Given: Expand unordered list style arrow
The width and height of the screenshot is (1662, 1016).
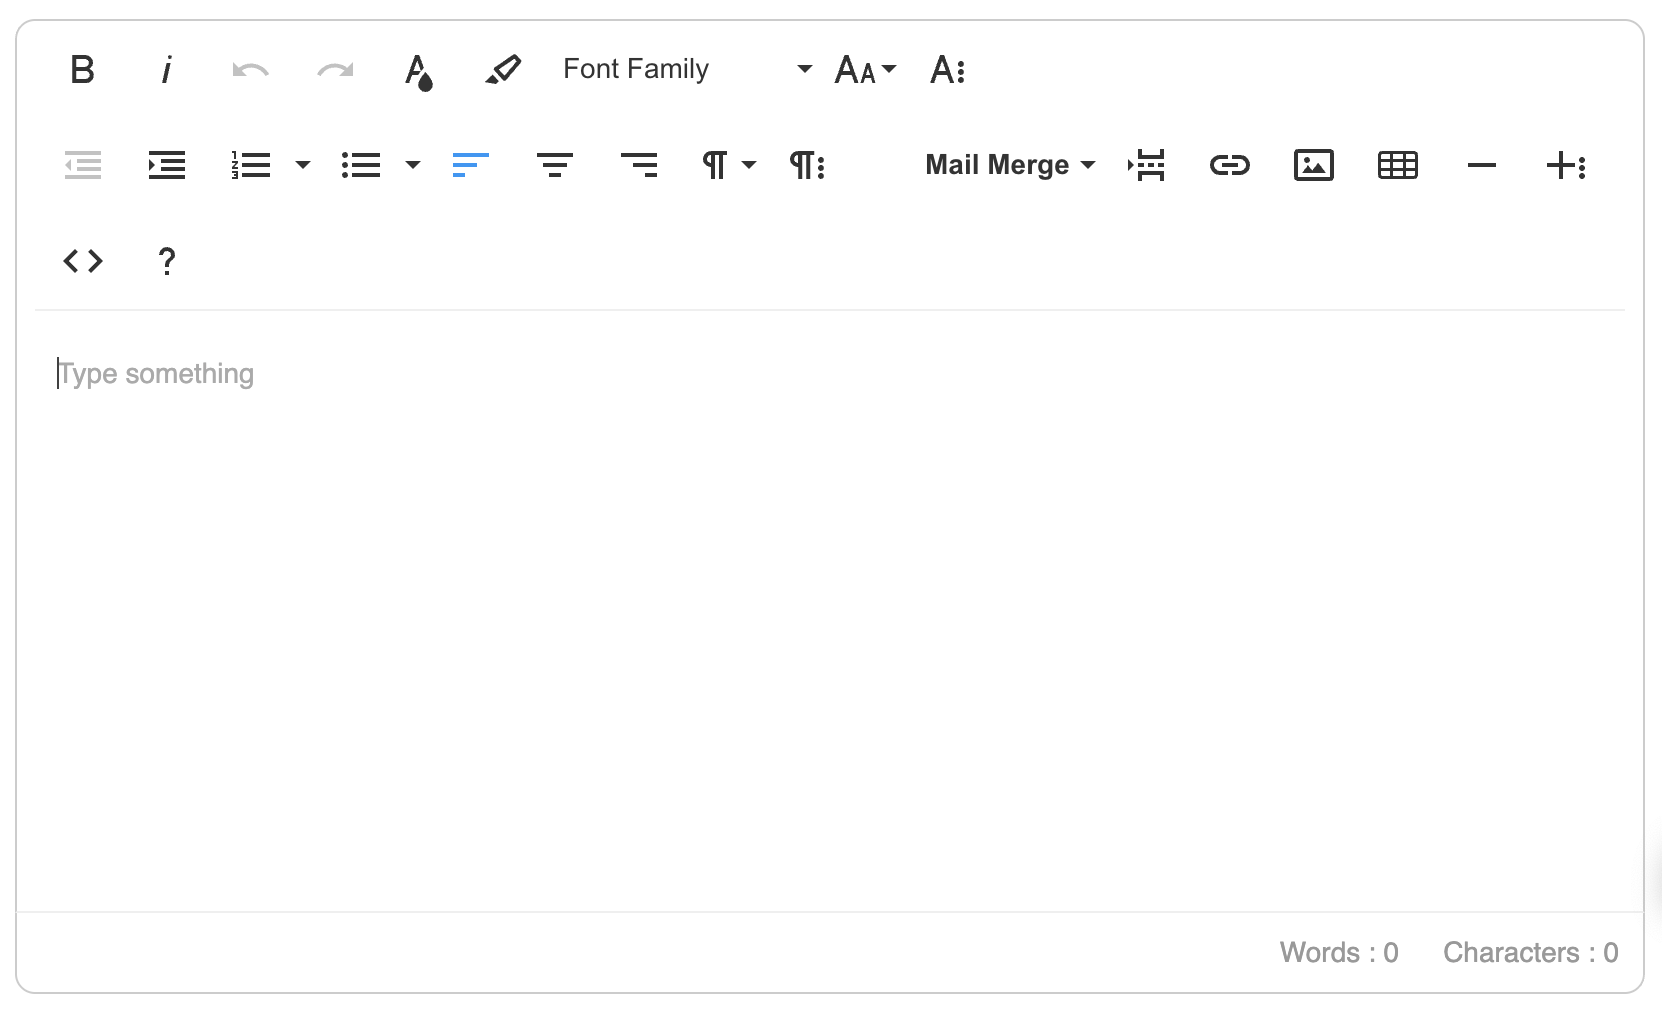Looking at the screenshot, I should coord(413,165).
